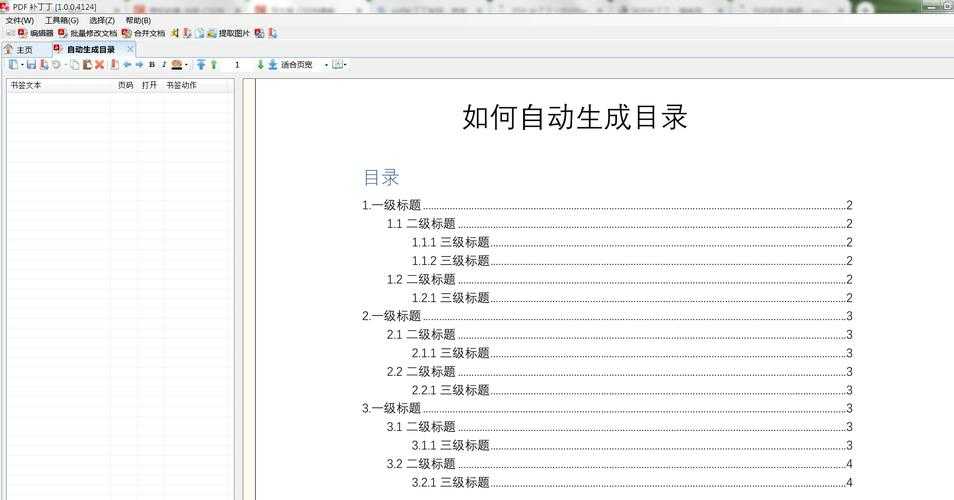Open the 工具箱(G) menu
This screenshot has height=500, width=954.
point(61,21)
